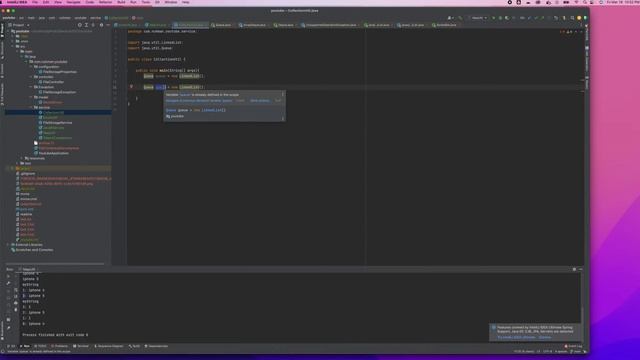
Task: Hide the Run tool window
Action: coord(580,269)
